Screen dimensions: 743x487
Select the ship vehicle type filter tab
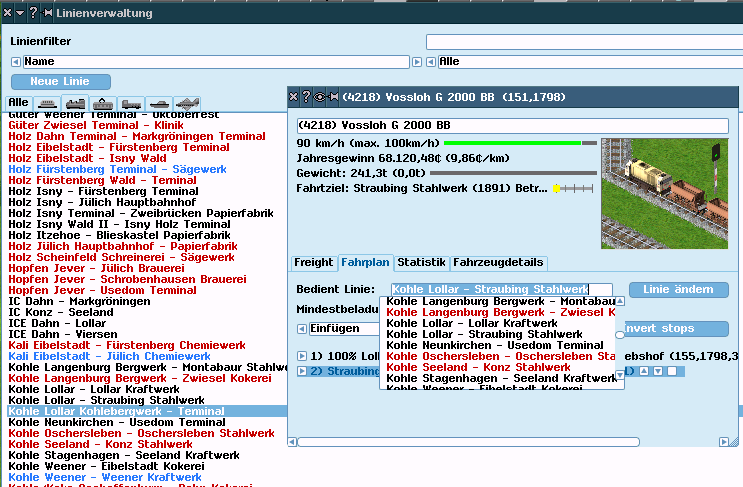point(159,103)
